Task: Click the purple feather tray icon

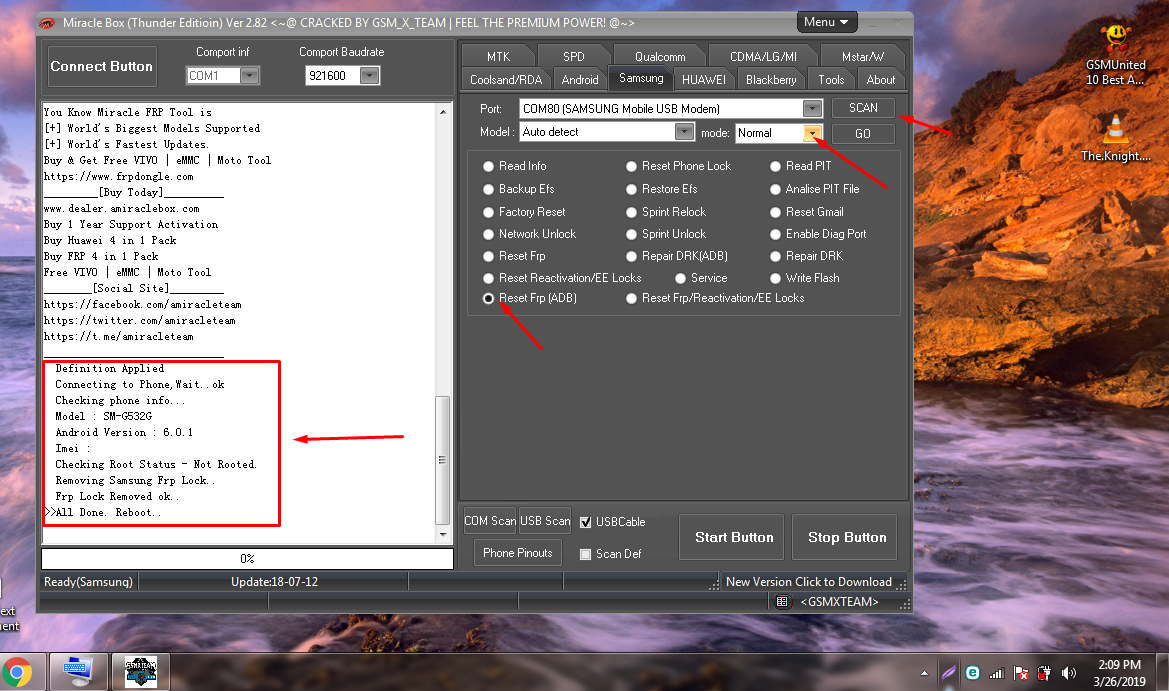Action: tap(948, 673)
